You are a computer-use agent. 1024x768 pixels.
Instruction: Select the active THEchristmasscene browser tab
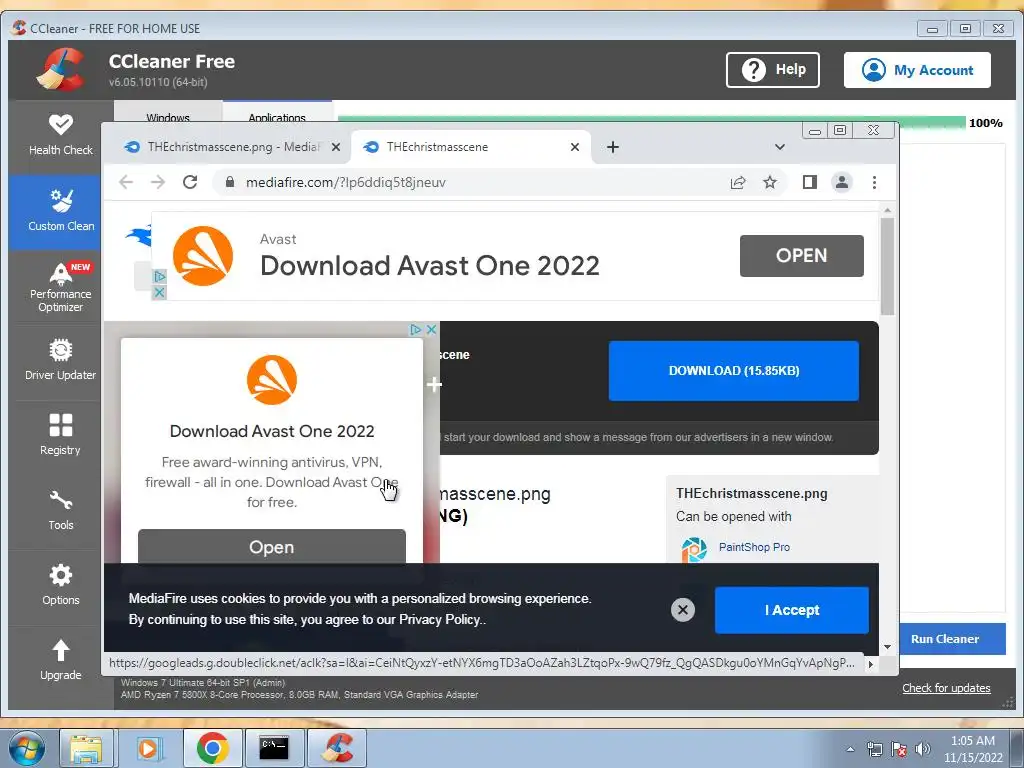[x=472, y=147]
